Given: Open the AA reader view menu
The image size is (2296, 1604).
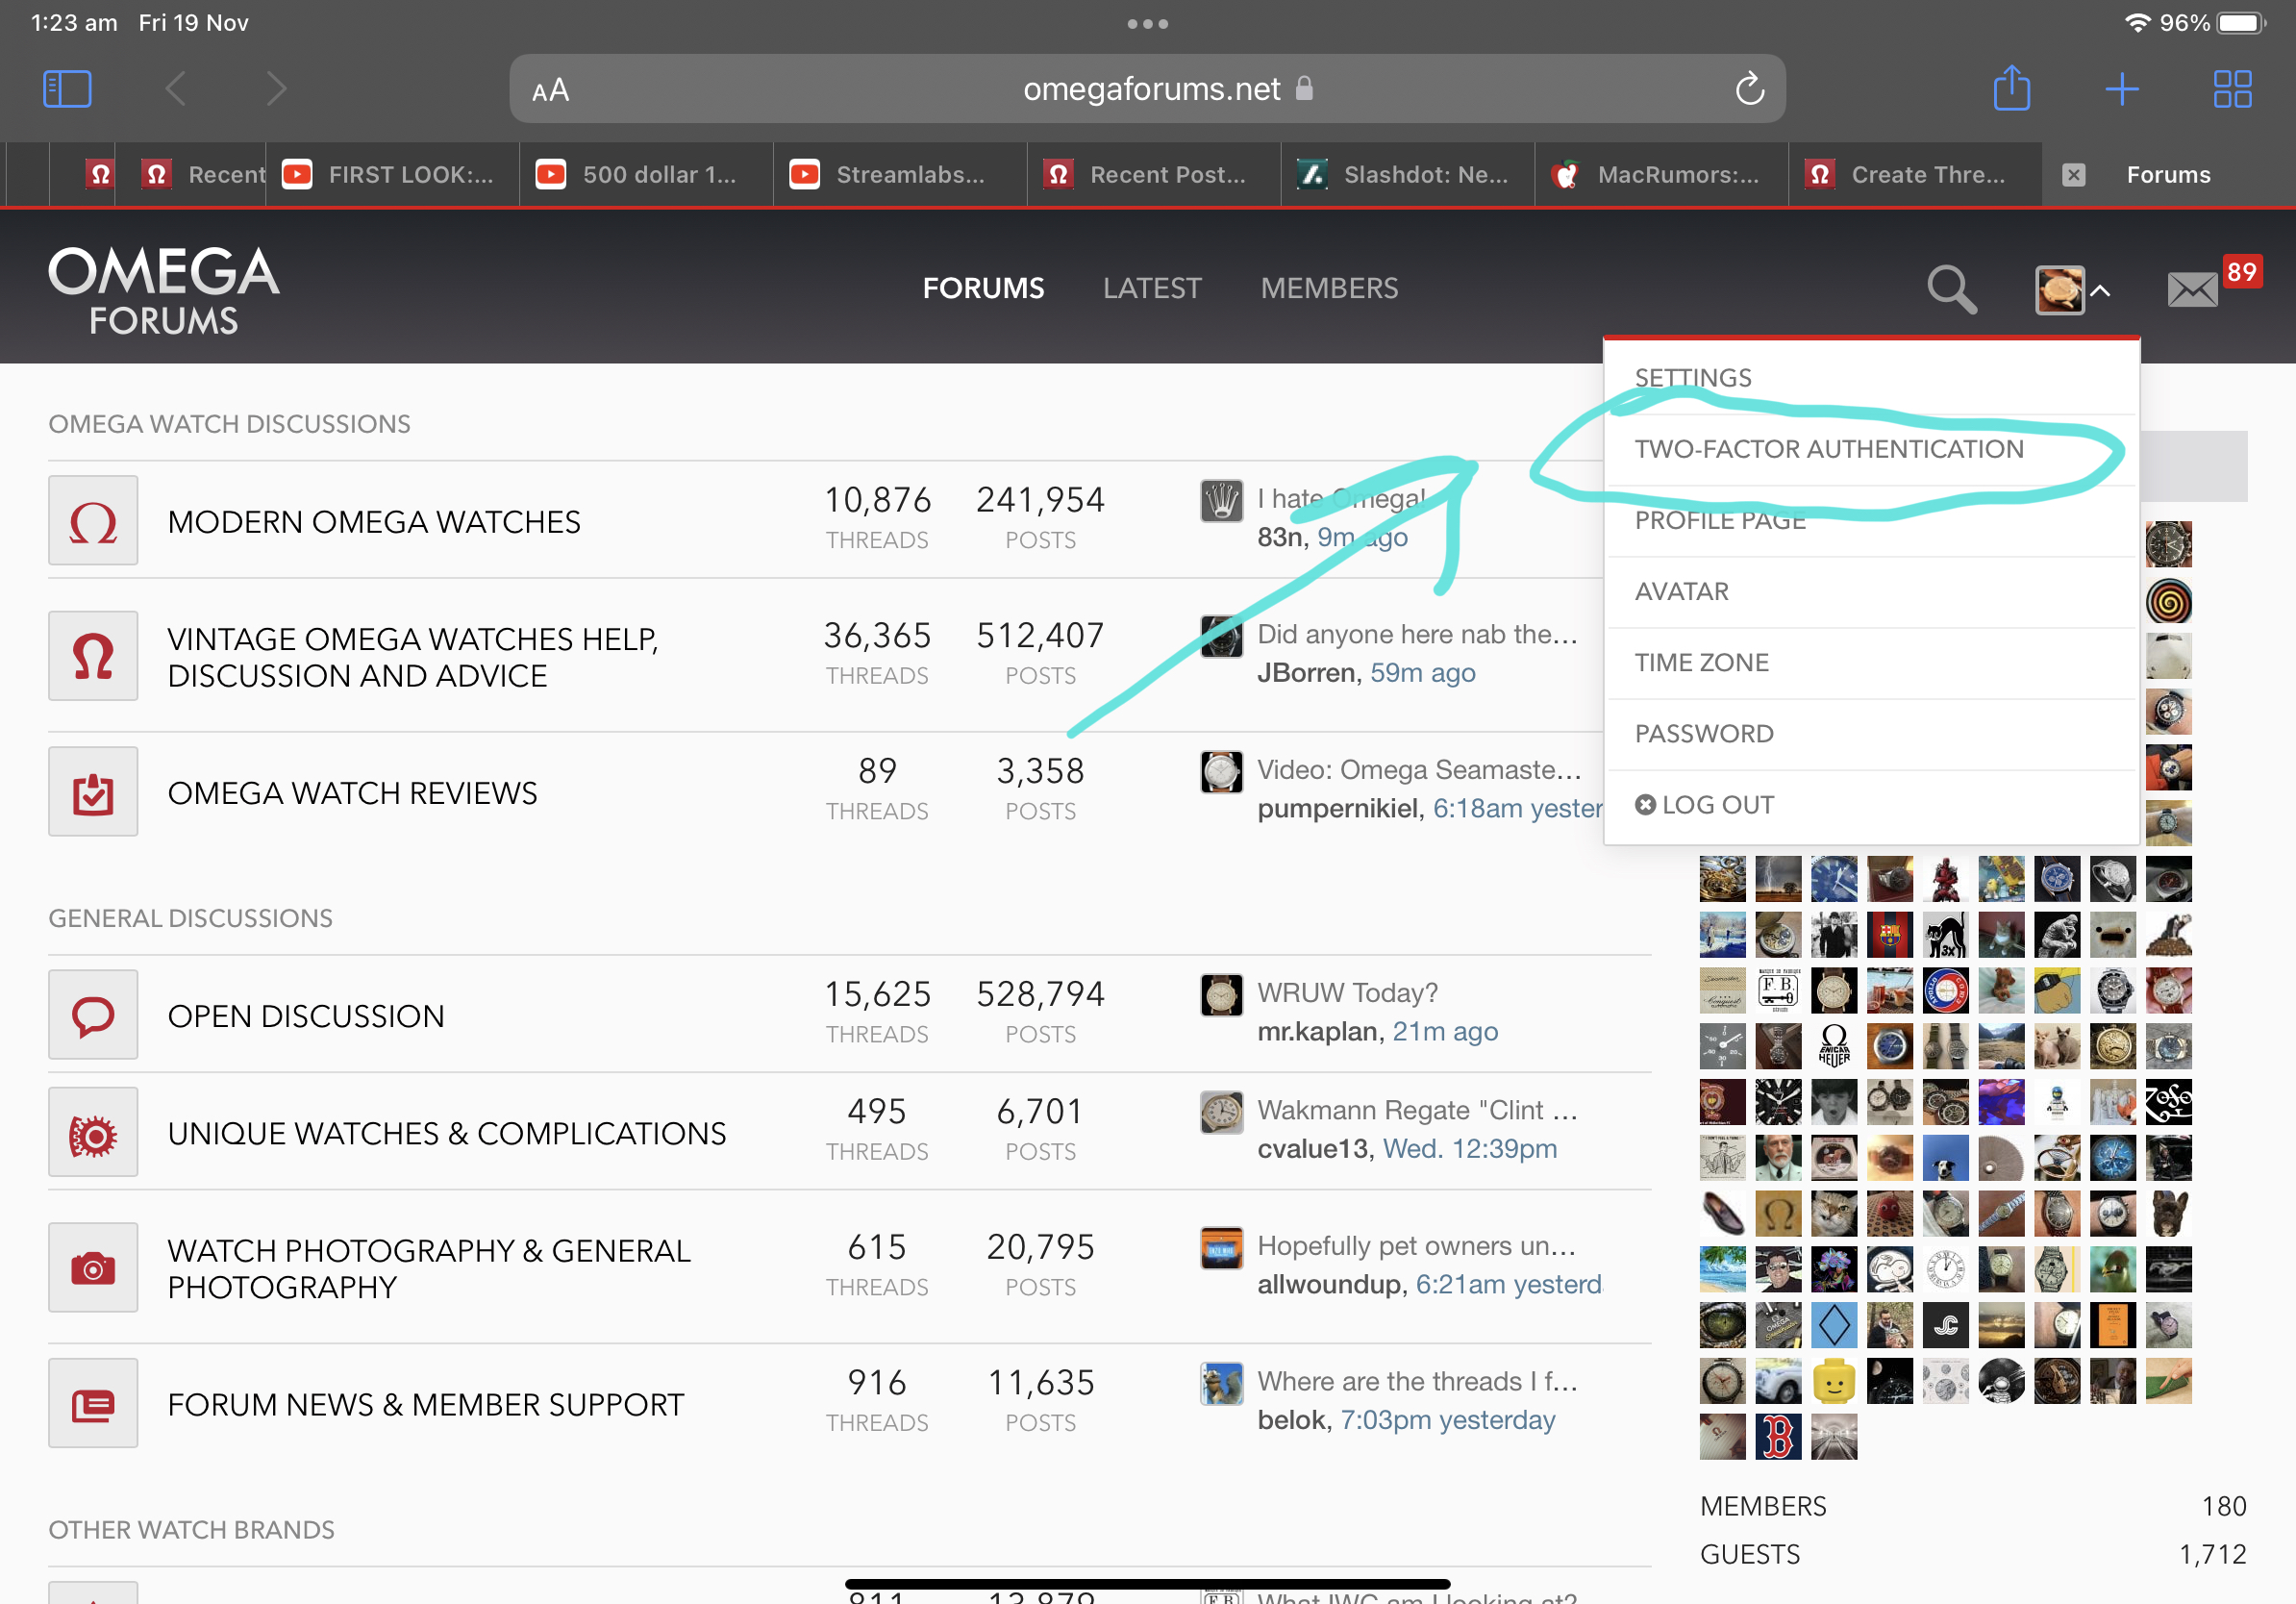Looking at the screenshot, I should click(x=551, y=90).
